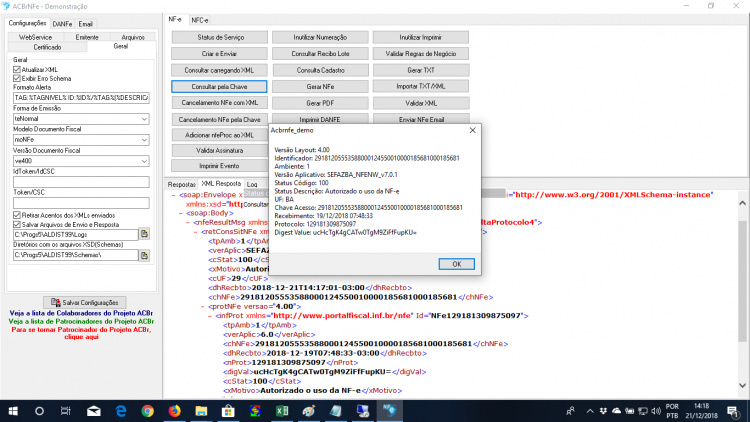The height and width of the screenshot is (422, 750).
Task: Open the Windows Start menu
Action: tap(13, 411)
